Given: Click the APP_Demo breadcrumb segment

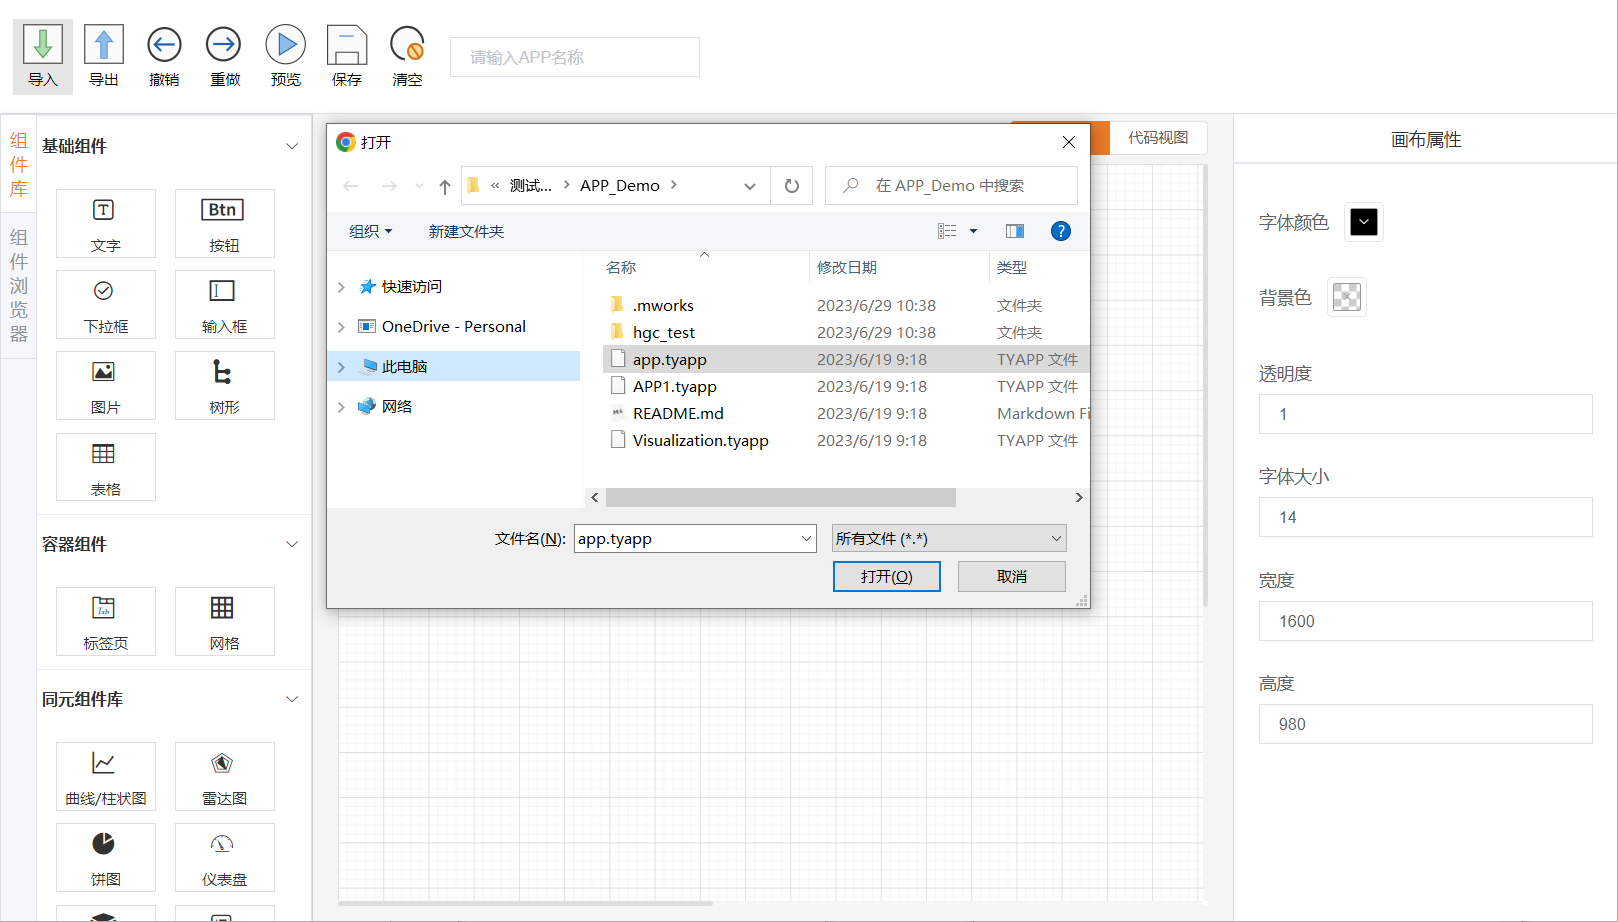Looking at the screenshot, I should (620, 185).
